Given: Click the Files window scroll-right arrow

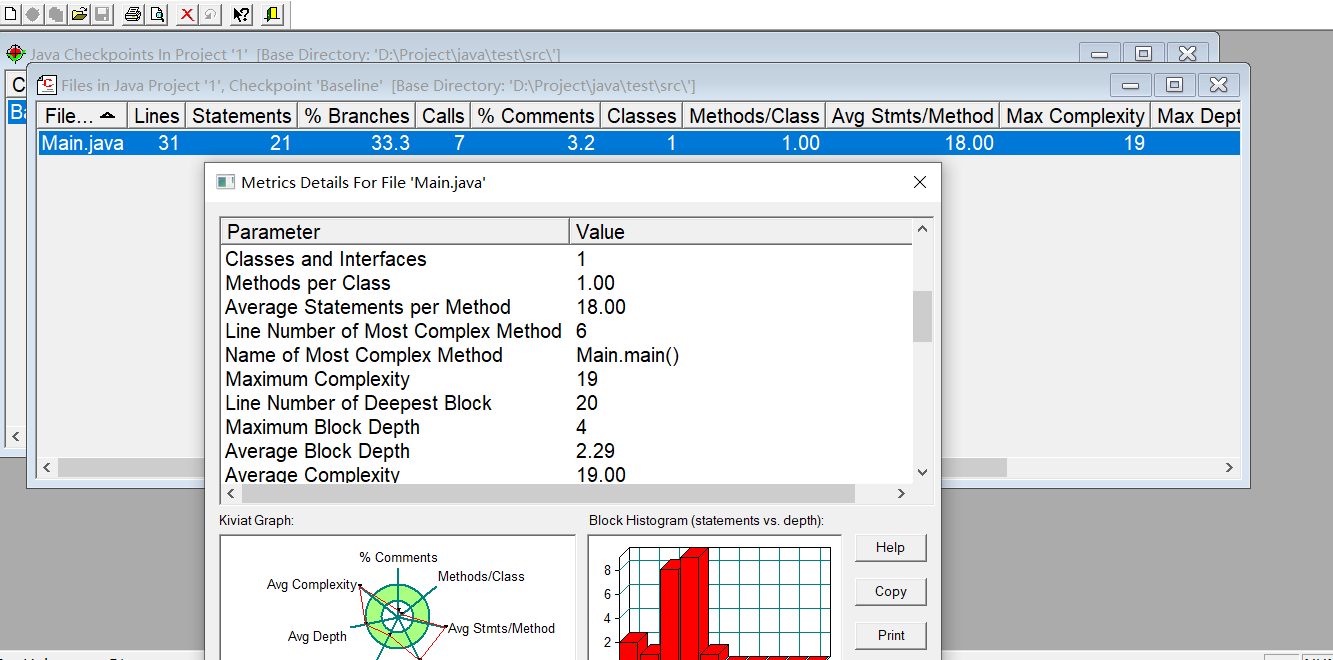Looking at the screenshot, I should click(x=1231, y=468).
